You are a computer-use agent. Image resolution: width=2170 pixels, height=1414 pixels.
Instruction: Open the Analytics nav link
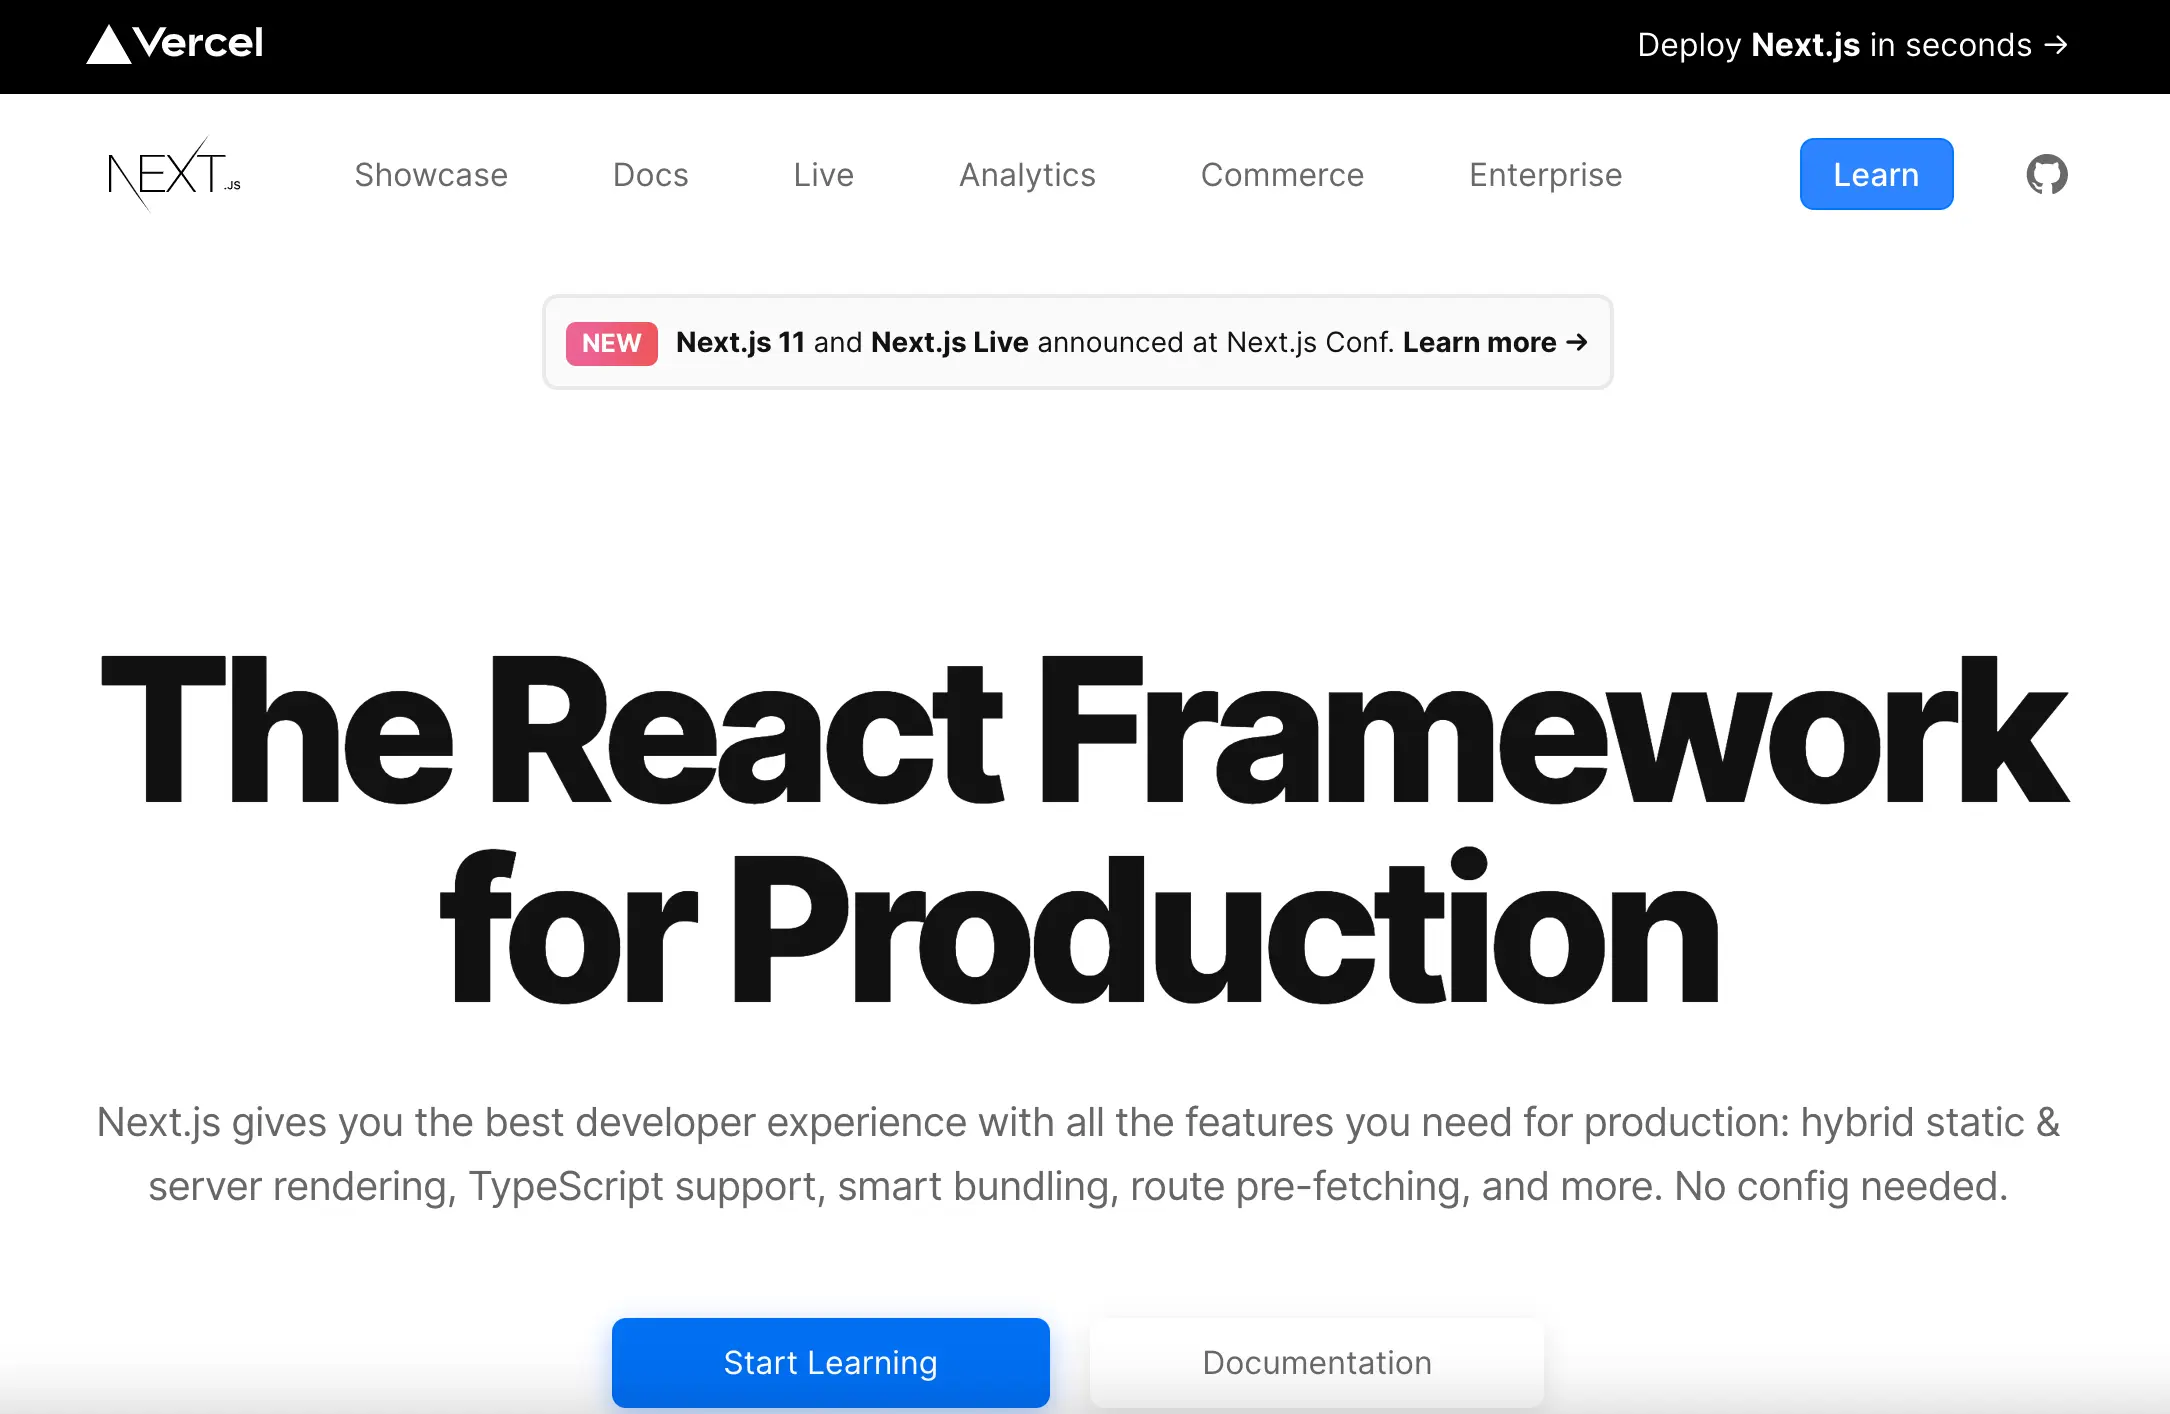1027,174
